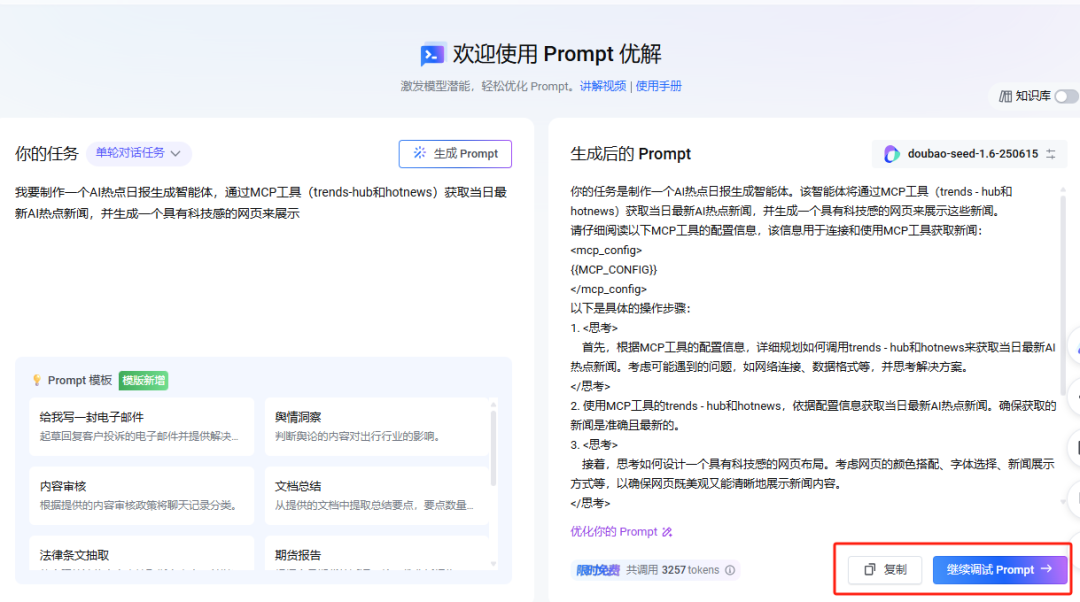The height and width of the screenshot is (602, 1080).
Task: Select the 期货报告 template card
Action: click(x=377, y=553)
